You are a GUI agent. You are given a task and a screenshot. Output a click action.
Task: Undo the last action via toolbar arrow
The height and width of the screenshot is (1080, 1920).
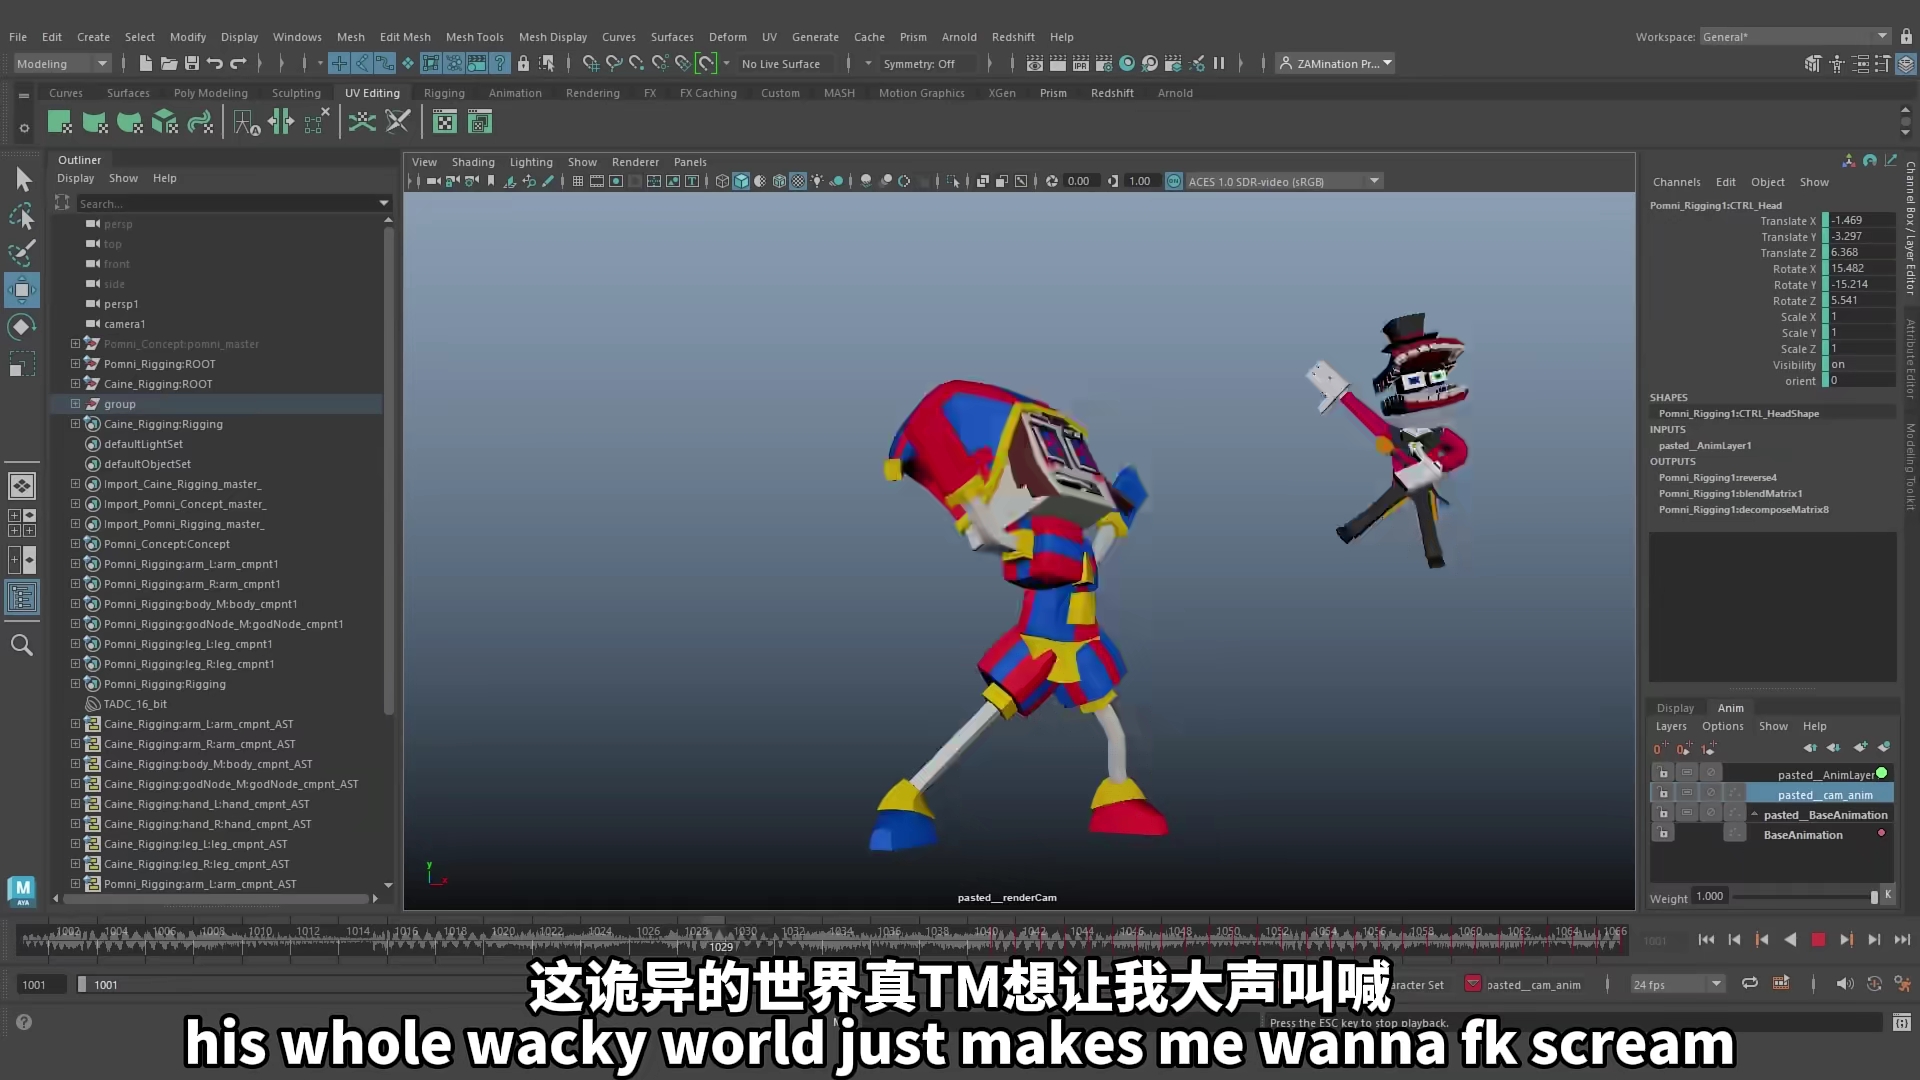click(215, 63)
